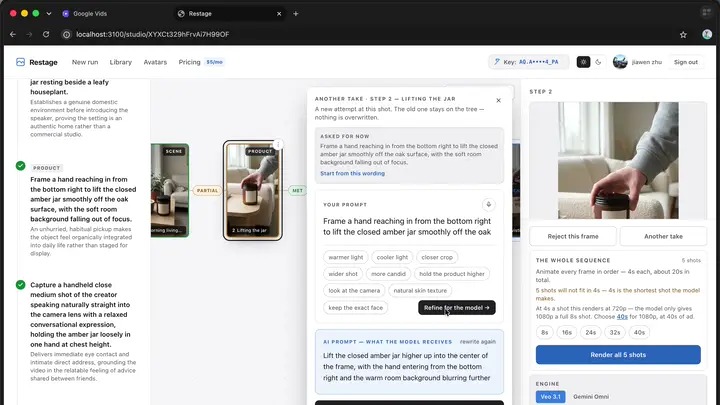Add the warmer light chip
Image resolution: width=720 pixels, height=405 pixels.
346,257
